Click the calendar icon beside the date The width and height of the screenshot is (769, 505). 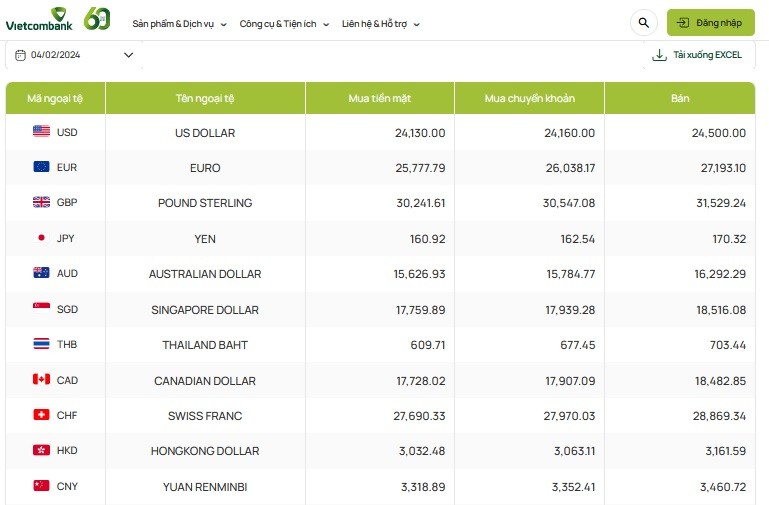[x=21, y=55]
